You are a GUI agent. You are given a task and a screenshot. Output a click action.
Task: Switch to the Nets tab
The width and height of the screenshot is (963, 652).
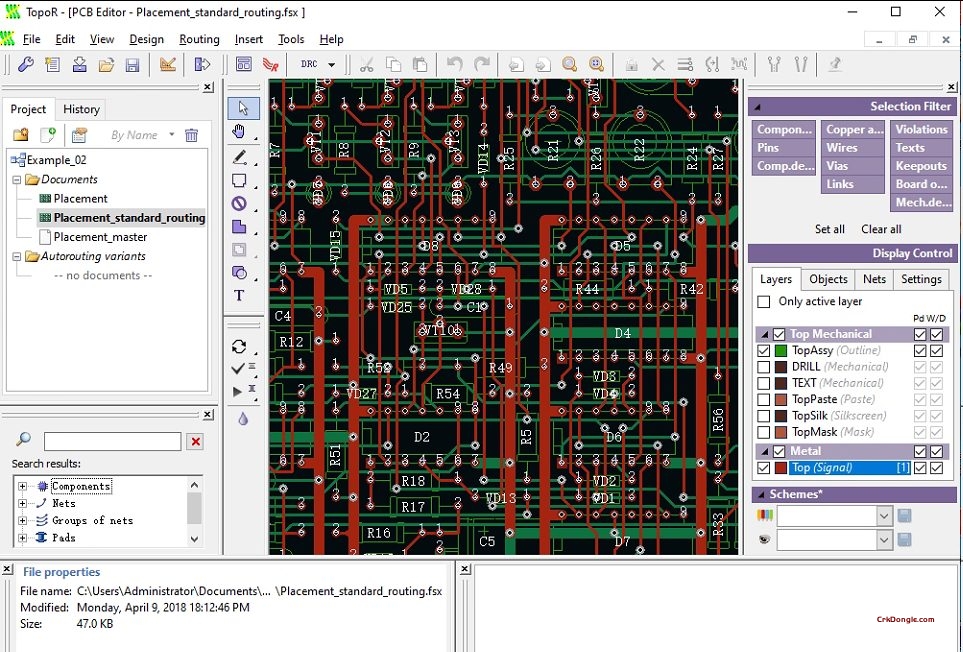(874, 279)
